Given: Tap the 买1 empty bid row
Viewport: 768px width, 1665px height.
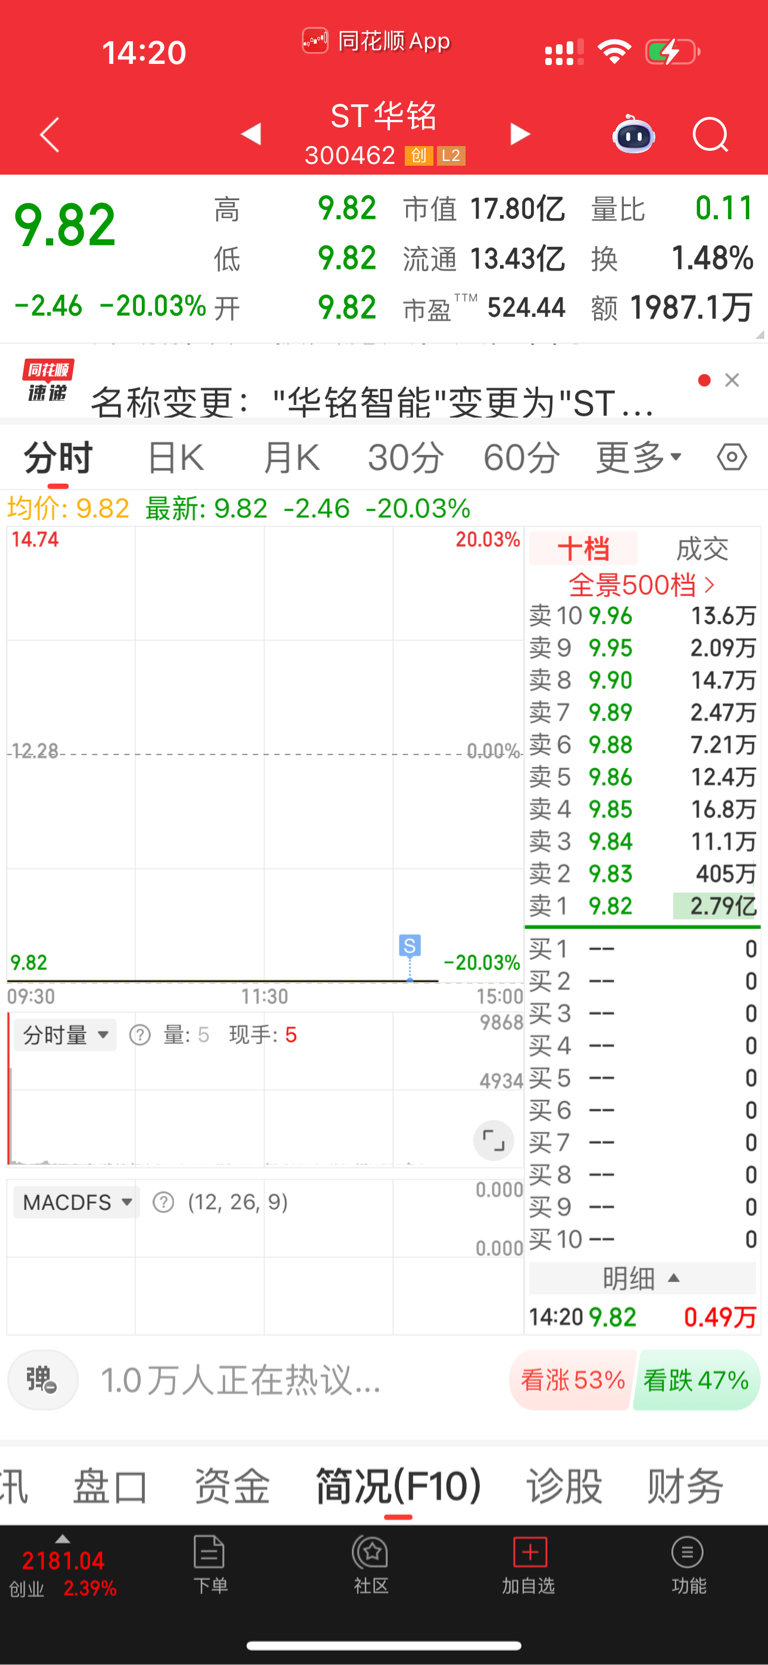Looking at the screenshot, I should pos(642,949).
